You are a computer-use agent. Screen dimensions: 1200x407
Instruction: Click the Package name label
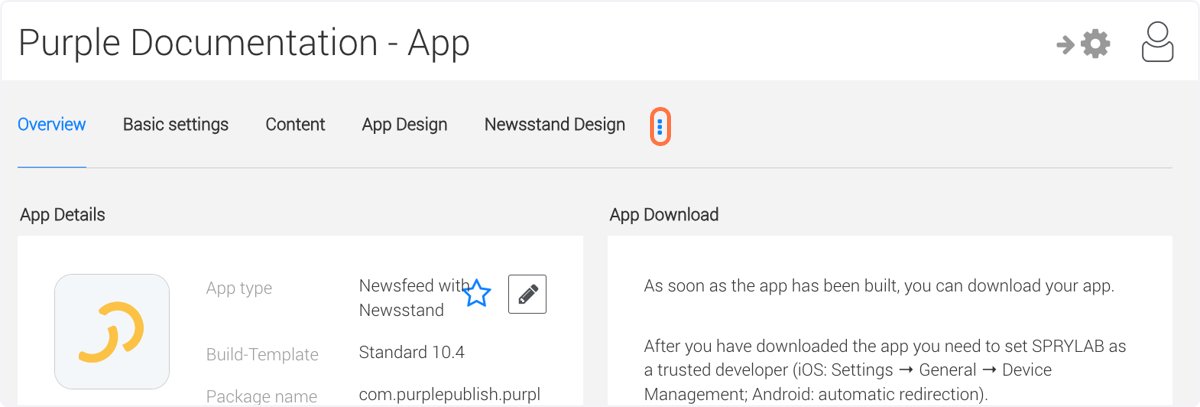pyautogui.click(x=262, y=396)
